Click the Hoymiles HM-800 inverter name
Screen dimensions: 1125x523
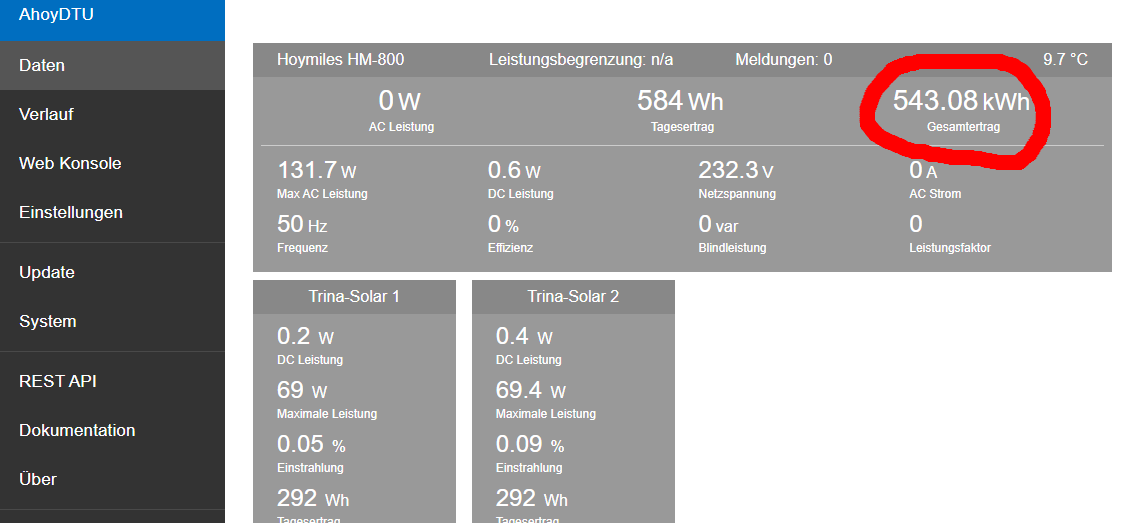click(x=340, y=60)
